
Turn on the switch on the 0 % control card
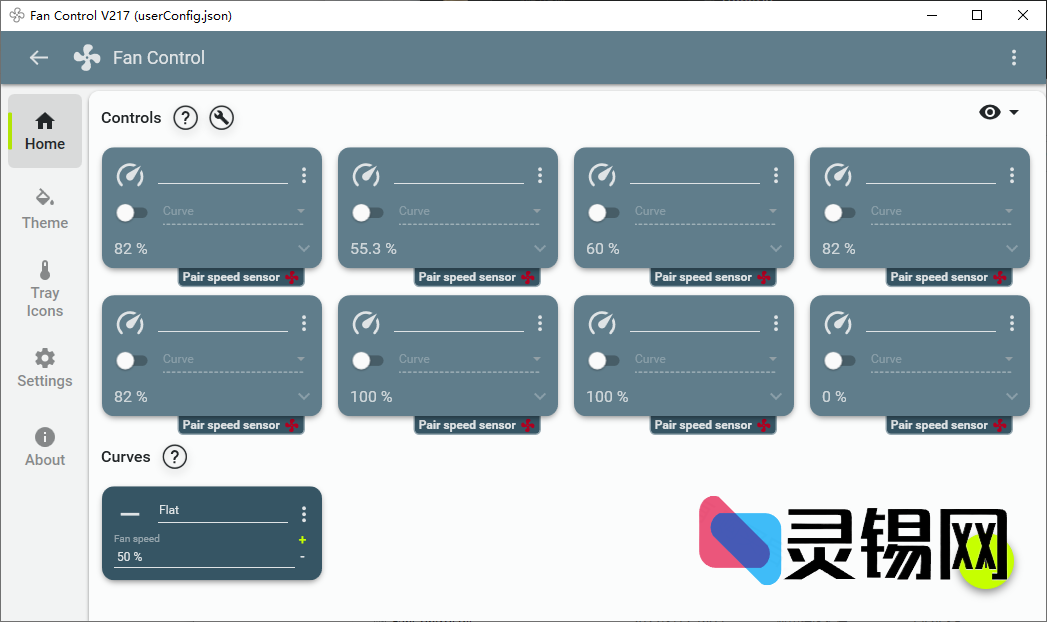coord(839,360)
